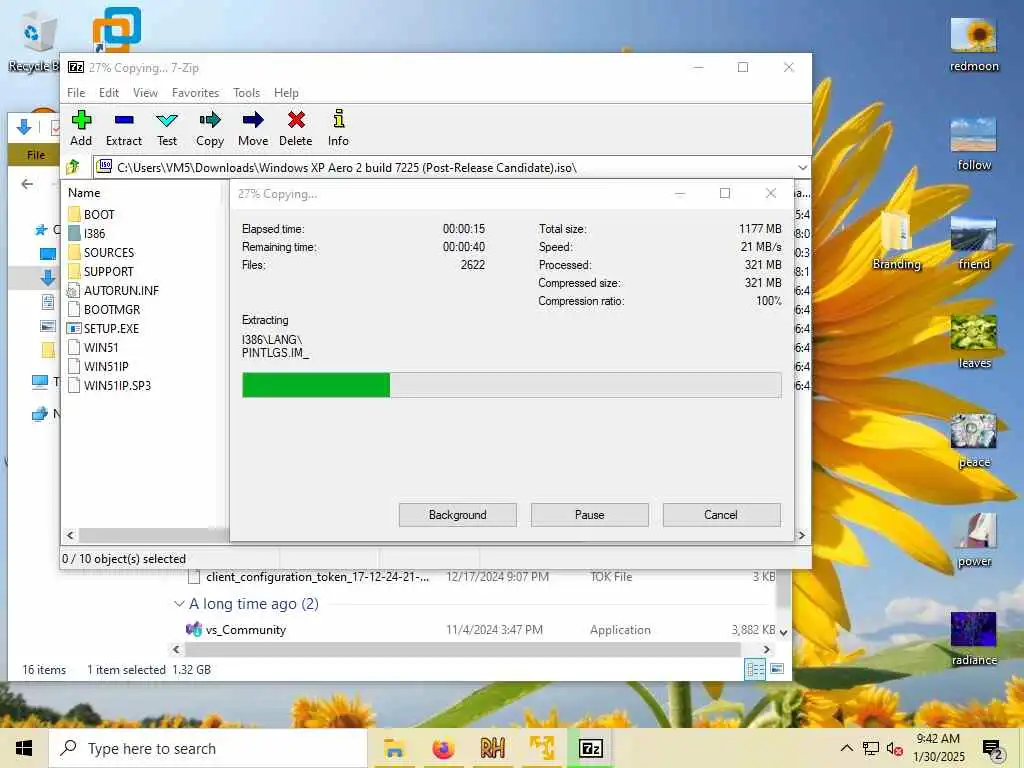Open the File menu in 7-Zip
Viewport: 1024px width, 768px height.
coord(76,93)
